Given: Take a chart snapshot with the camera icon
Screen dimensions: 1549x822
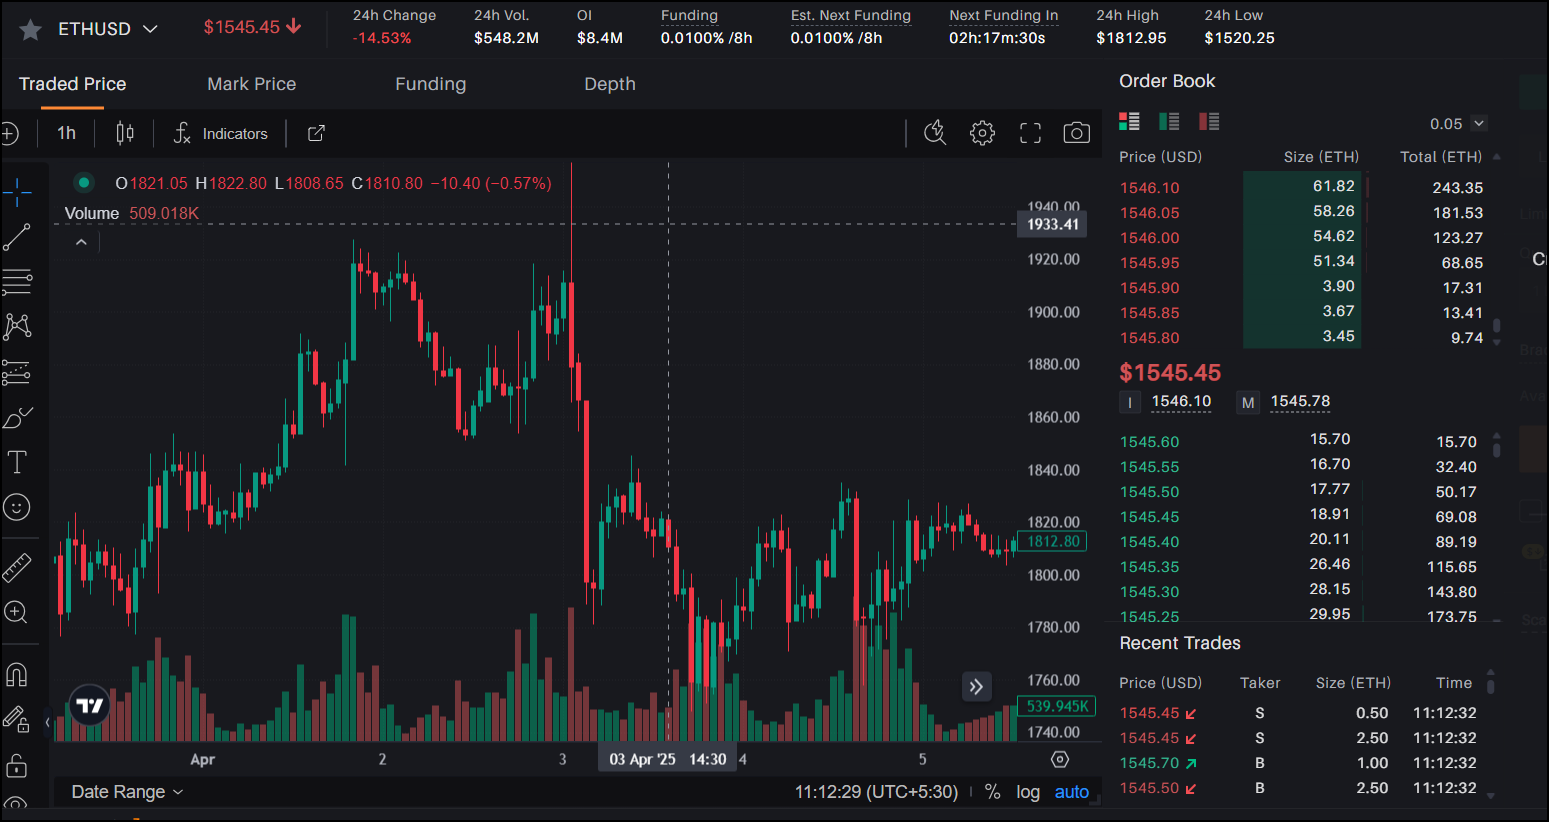Looking at the screenshot, I should coord(1076,132).
